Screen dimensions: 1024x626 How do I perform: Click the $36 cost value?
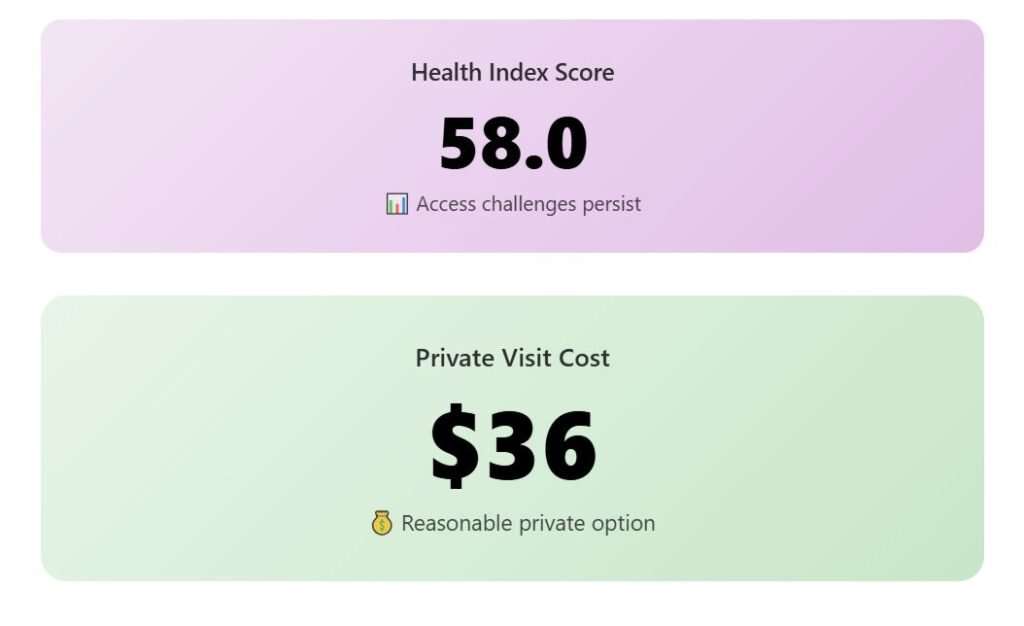[x=512, y=445]
